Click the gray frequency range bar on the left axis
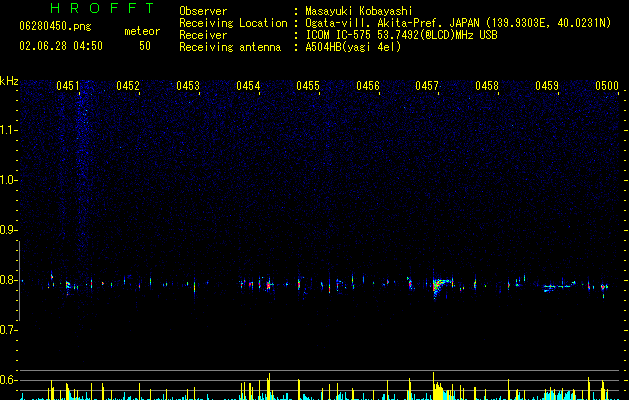The width and height of the screenshot is (629, 400). [19, 281]
